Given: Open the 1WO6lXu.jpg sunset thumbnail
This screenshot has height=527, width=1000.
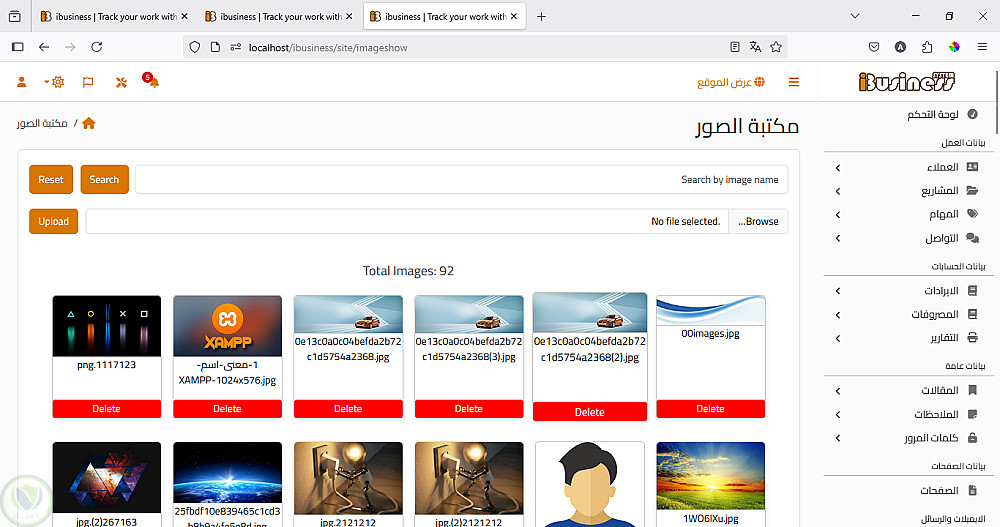Looking at the screenshot, I should (x=710, y=475).
